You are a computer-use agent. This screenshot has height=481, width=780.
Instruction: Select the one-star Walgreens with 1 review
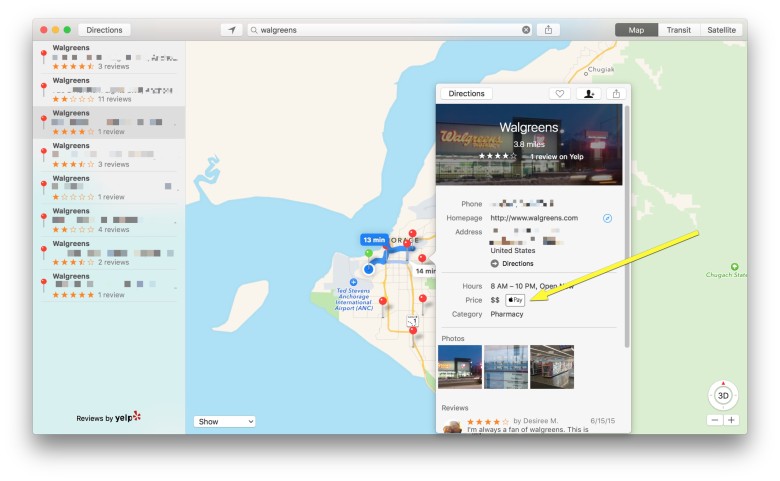(x=108, y=188)
